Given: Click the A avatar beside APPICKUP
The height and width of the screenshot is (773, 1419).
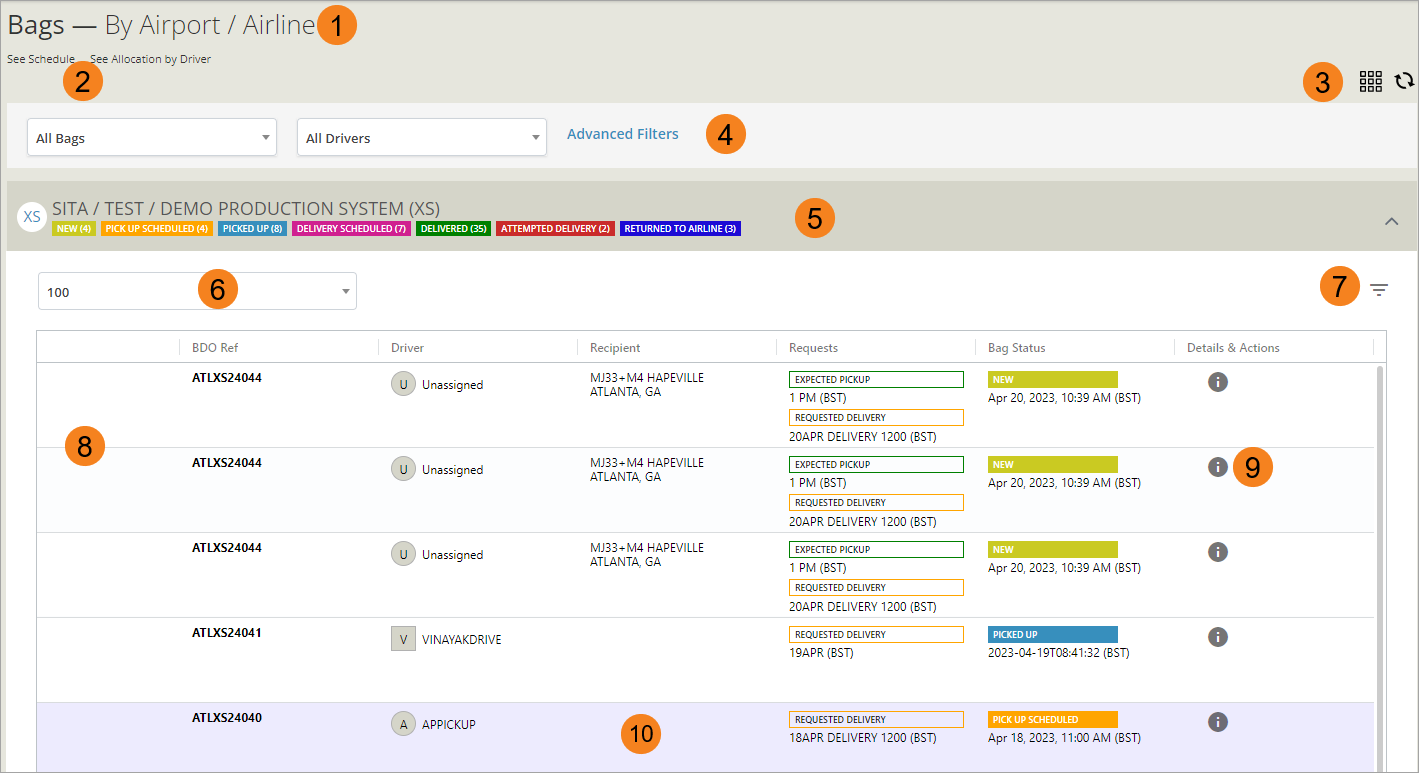Looking at the screenshot, I should point(403,724).
